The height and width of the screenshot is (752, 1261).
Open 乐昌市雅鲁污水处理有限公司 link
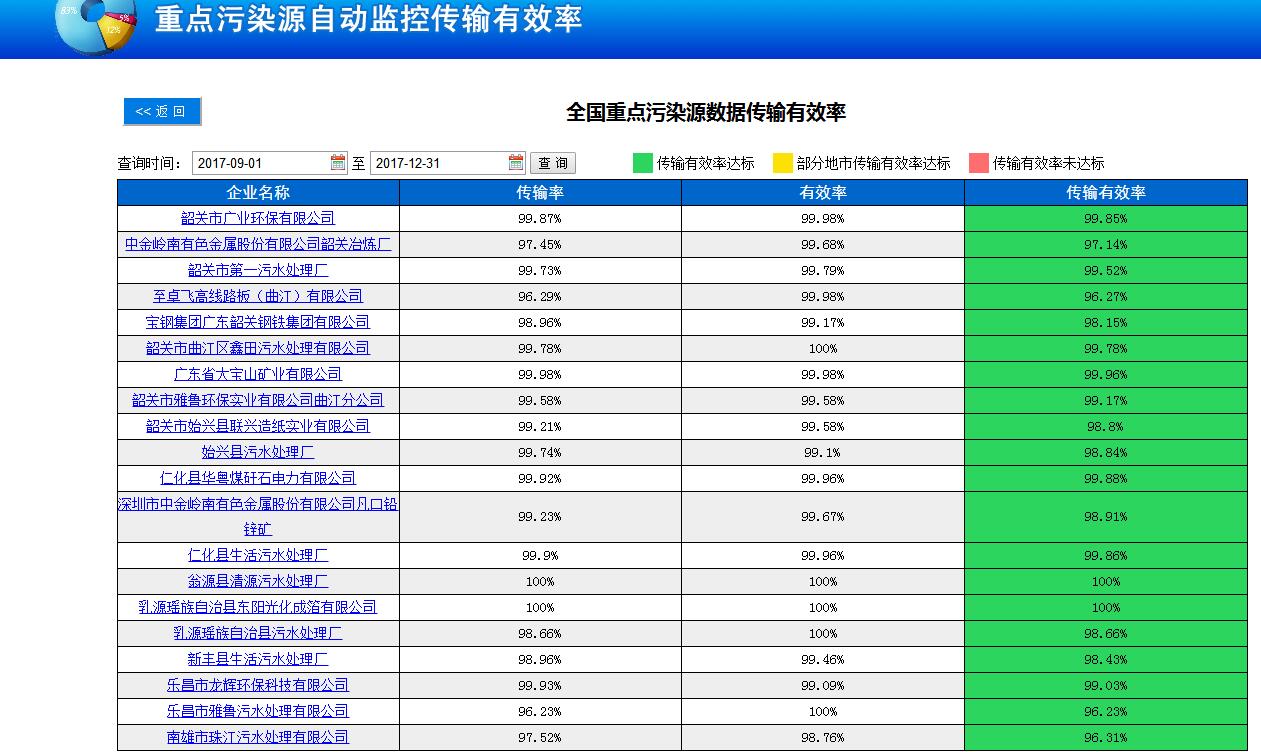[x=258, y=711]
